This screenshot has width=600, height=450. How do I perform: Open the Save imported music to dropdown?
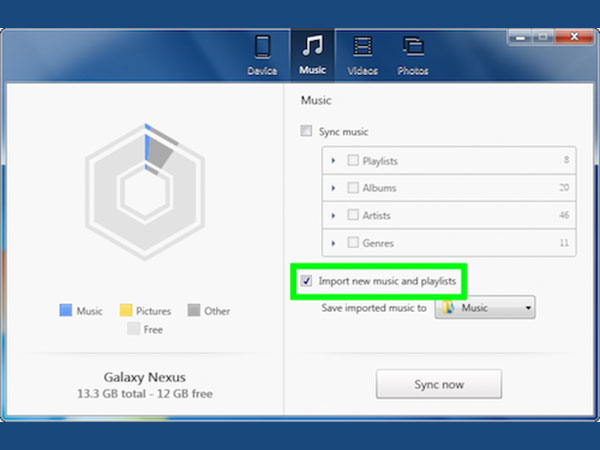click(485, 308)
